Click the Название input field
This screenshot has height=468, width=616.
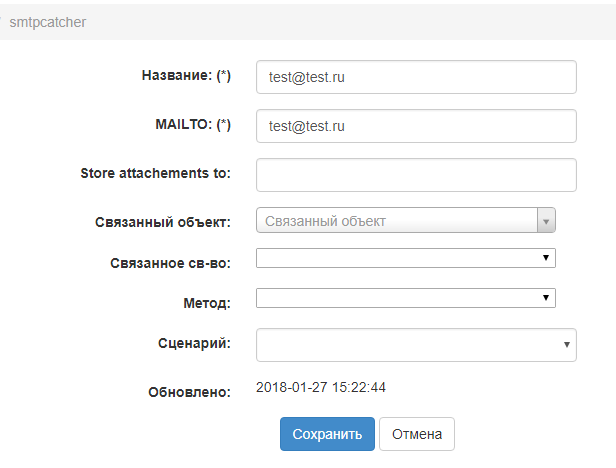pyautogui.click(x=416, y=76)
